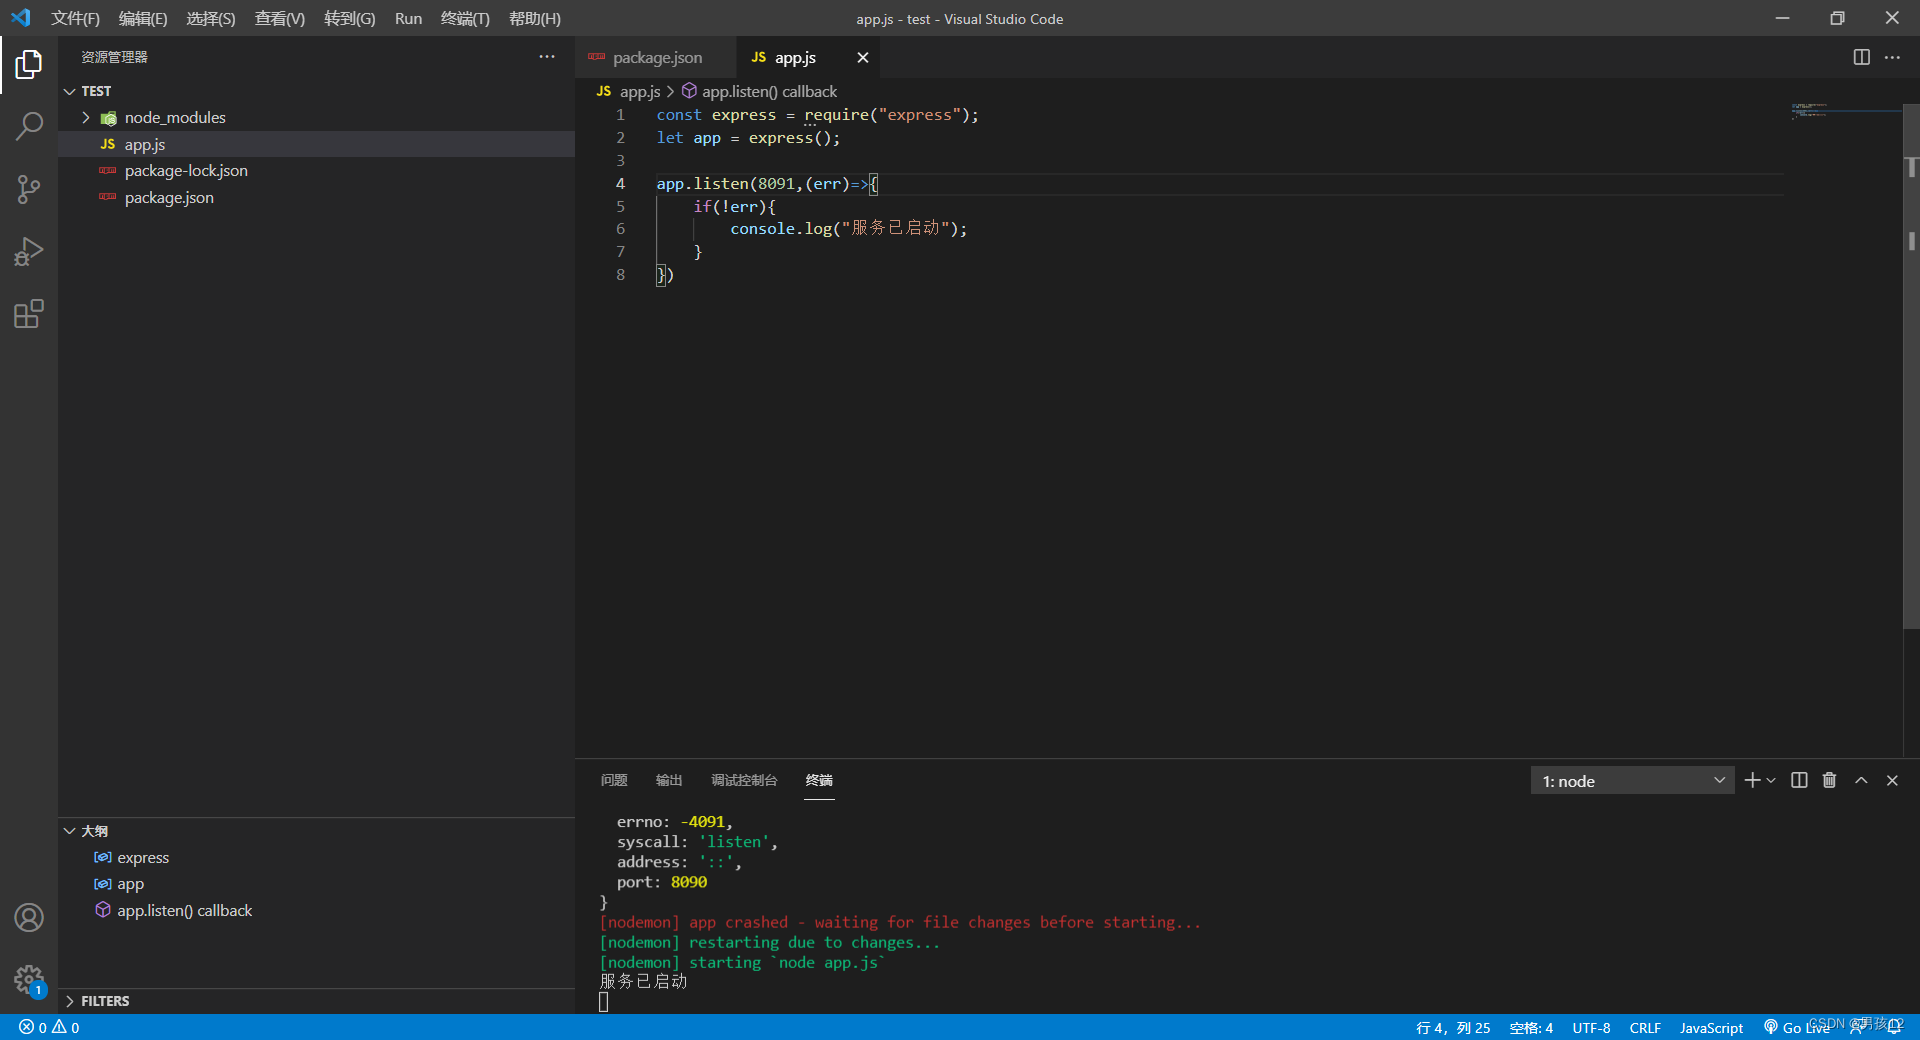Open app.js in the file tree
Screen dimensions: 1920x1040
point(316,144)
